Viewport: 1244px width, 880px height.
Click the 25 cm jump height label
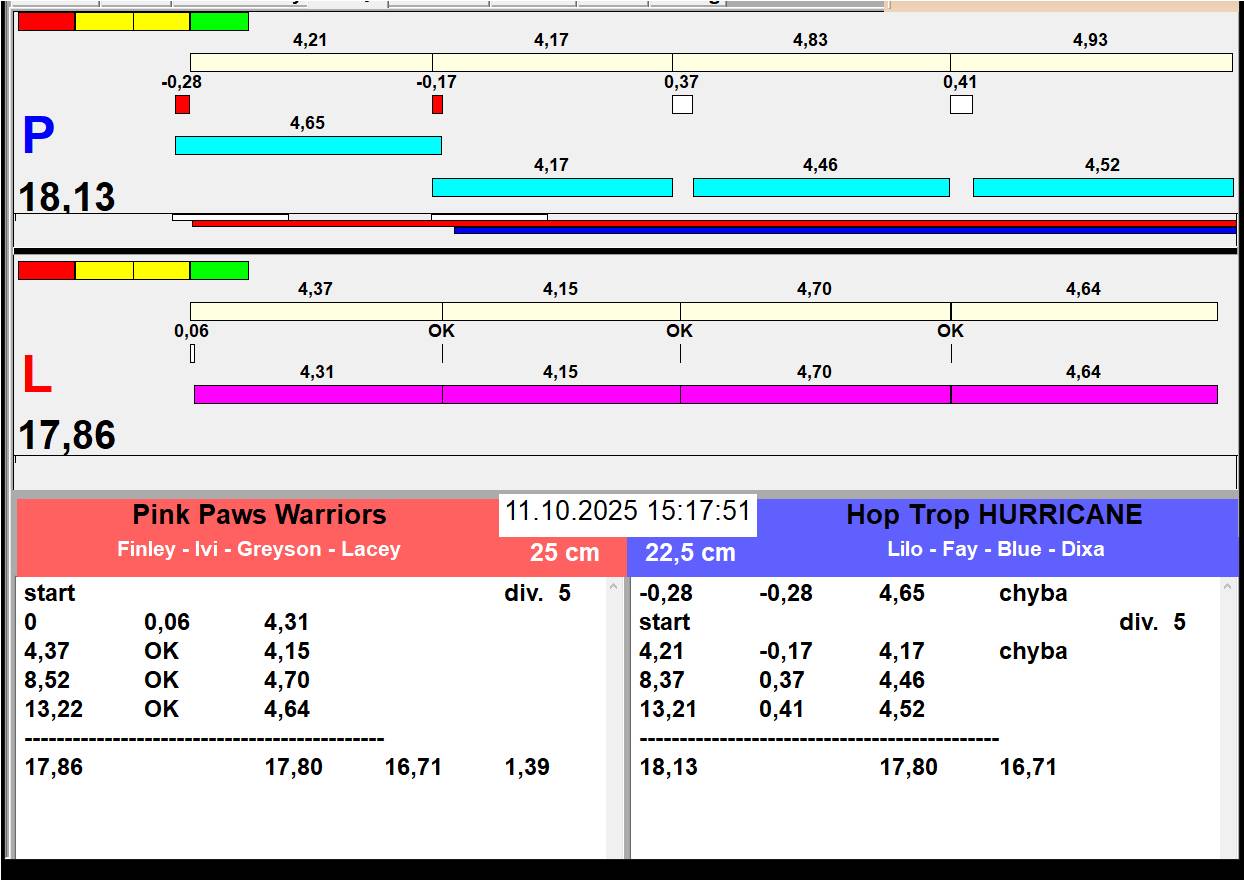[x=564, y=552]
